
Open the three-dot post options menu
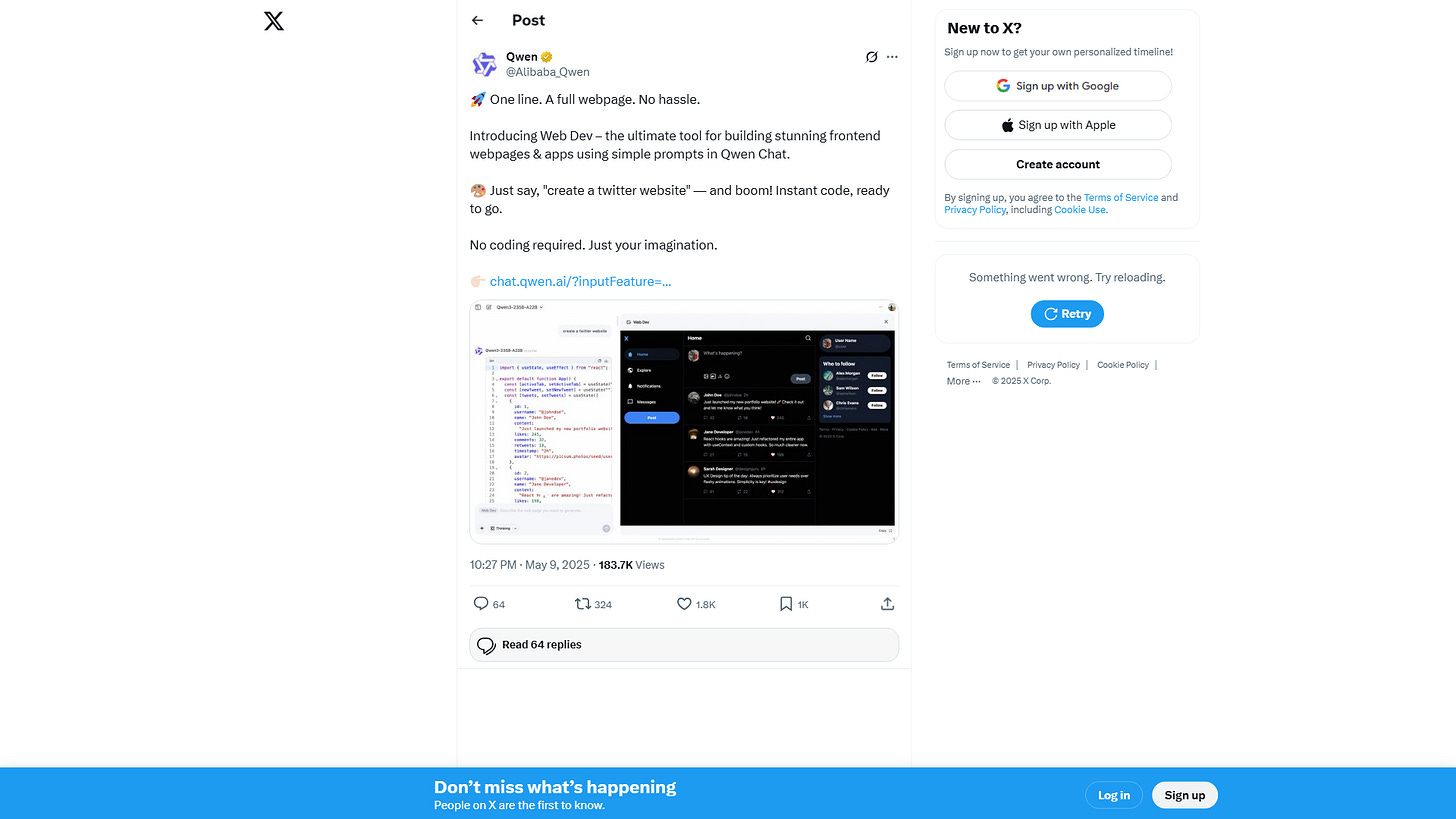(x=892, y=57)
